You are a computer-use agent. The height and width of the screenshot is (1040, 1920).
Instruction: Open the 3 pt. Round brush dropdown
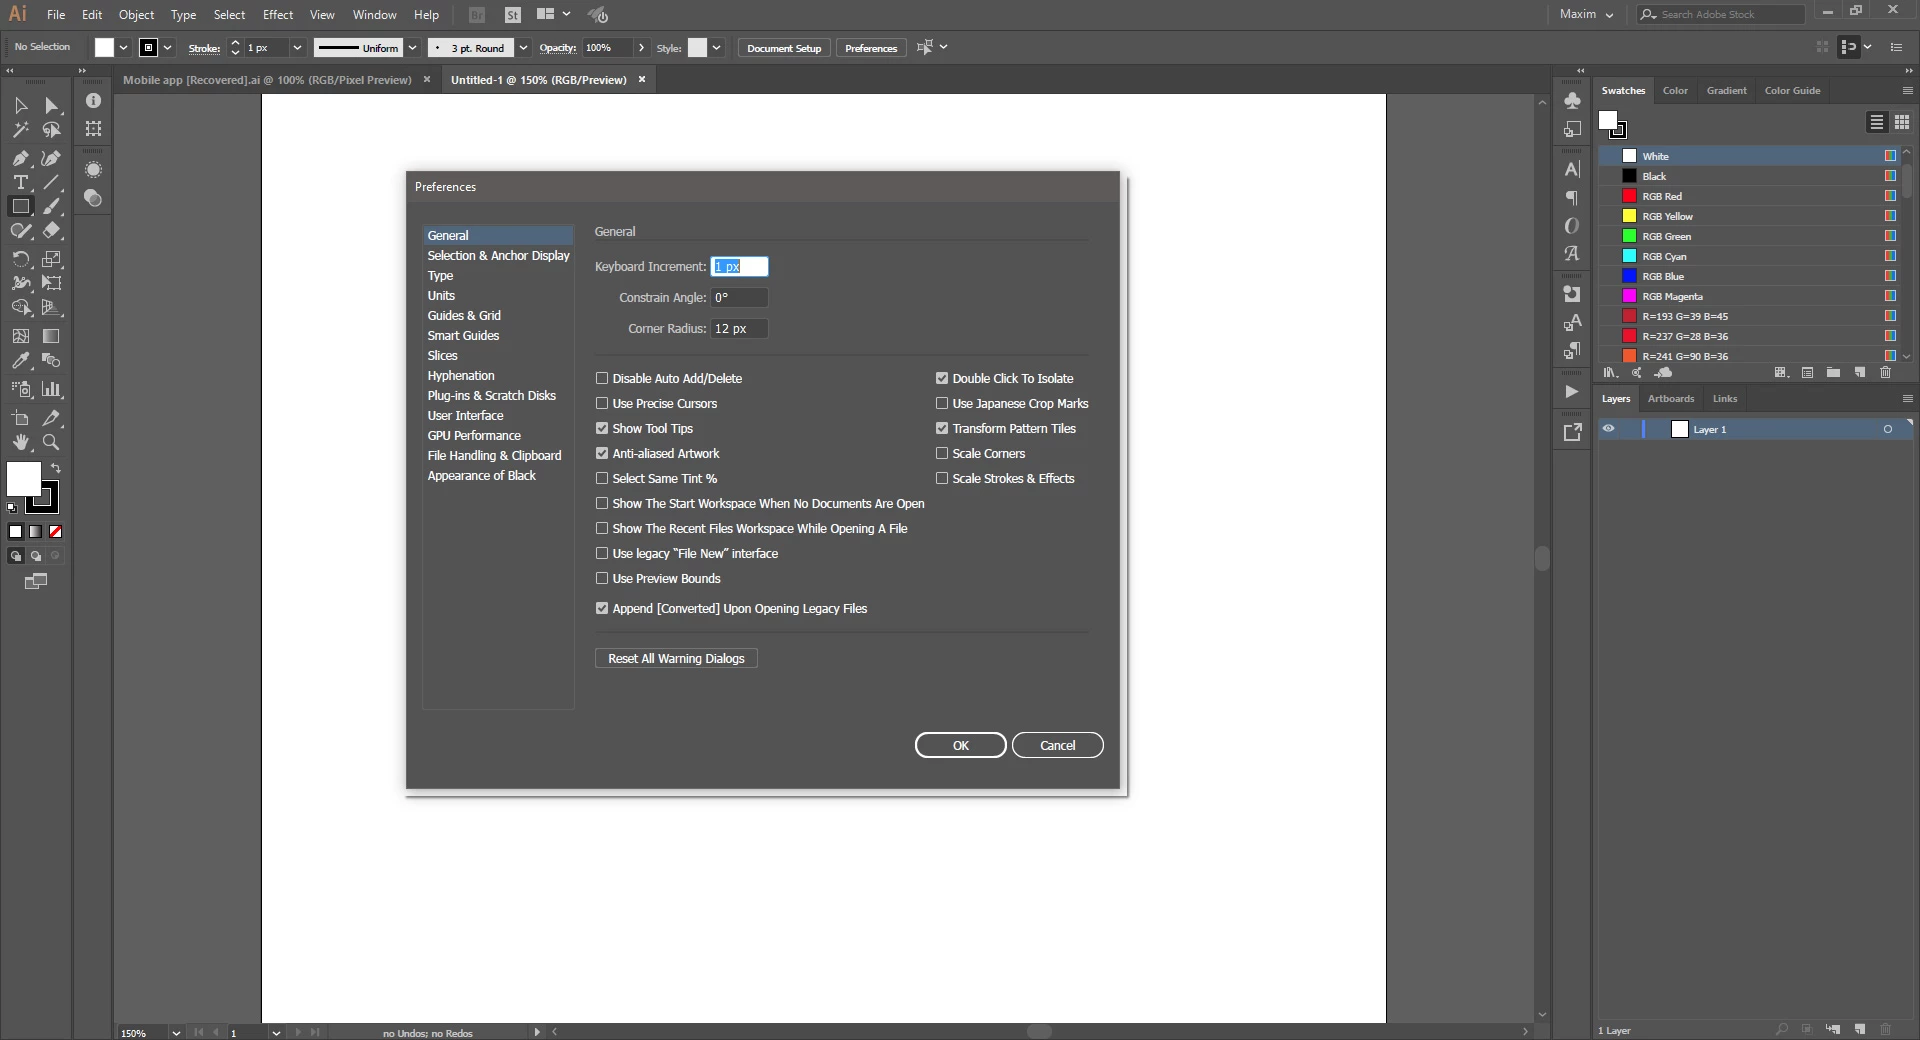[x=523, y=48]
